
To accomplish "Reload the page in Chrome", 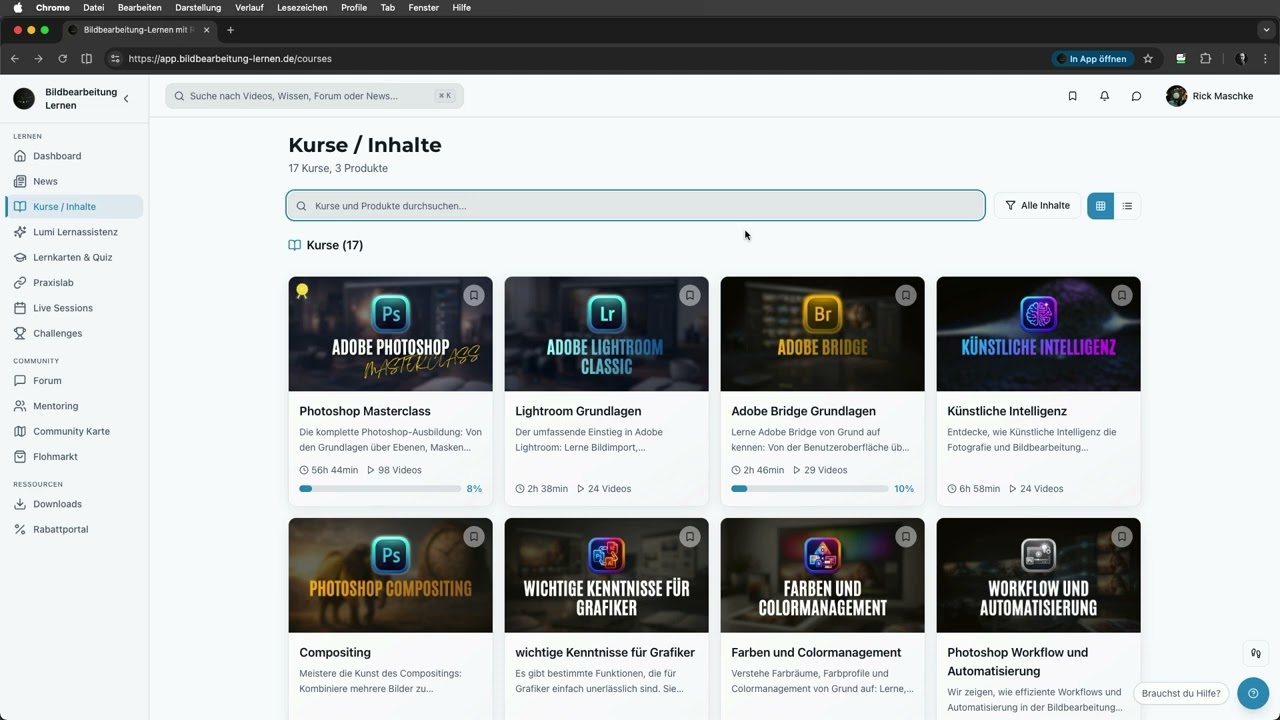I will point(62,59).
